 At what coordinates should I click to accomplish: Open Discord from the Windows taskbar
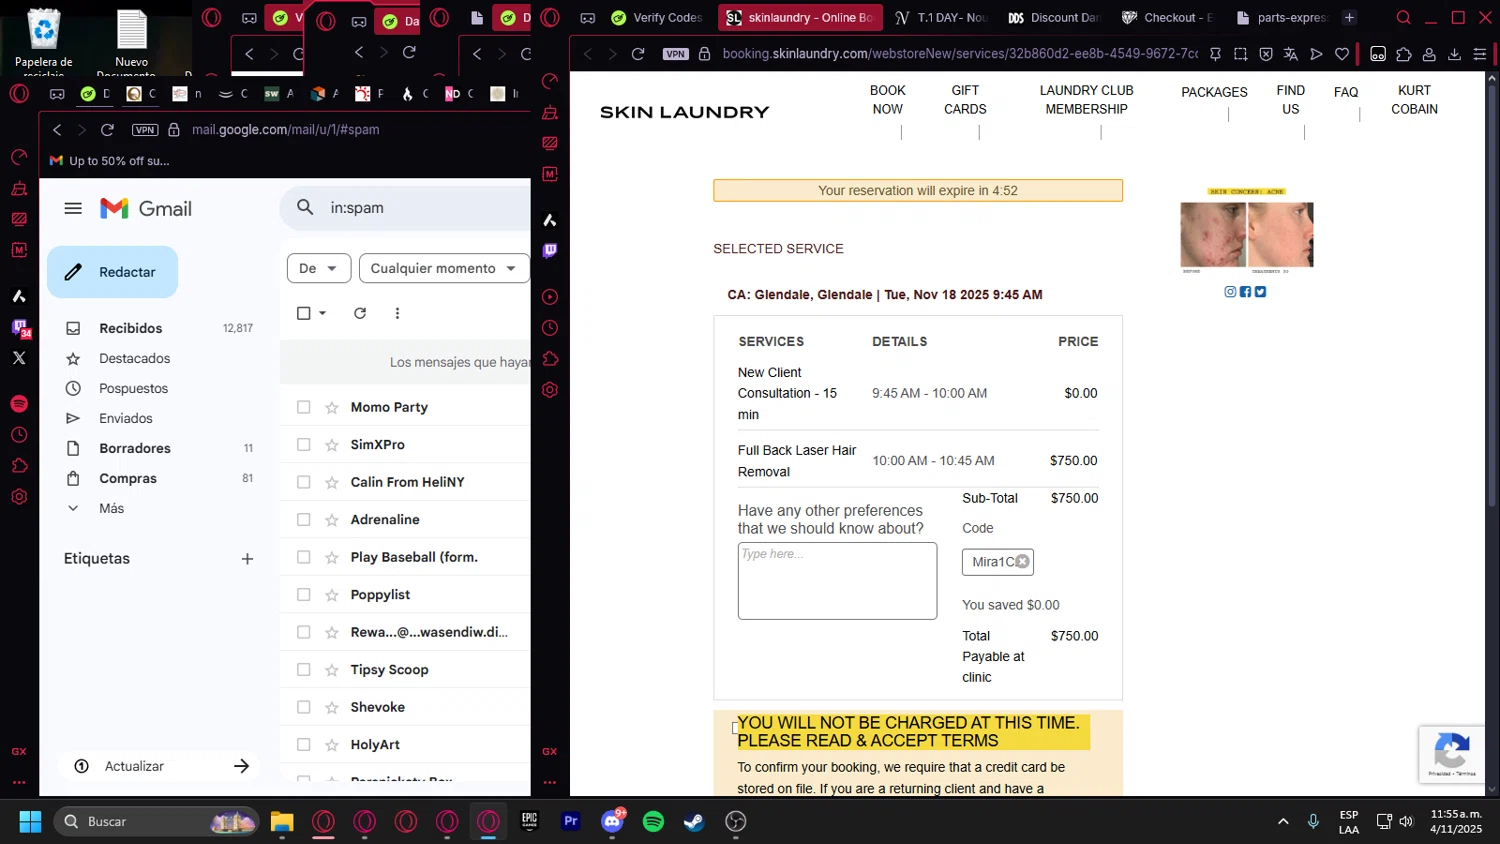coord(612,821)
